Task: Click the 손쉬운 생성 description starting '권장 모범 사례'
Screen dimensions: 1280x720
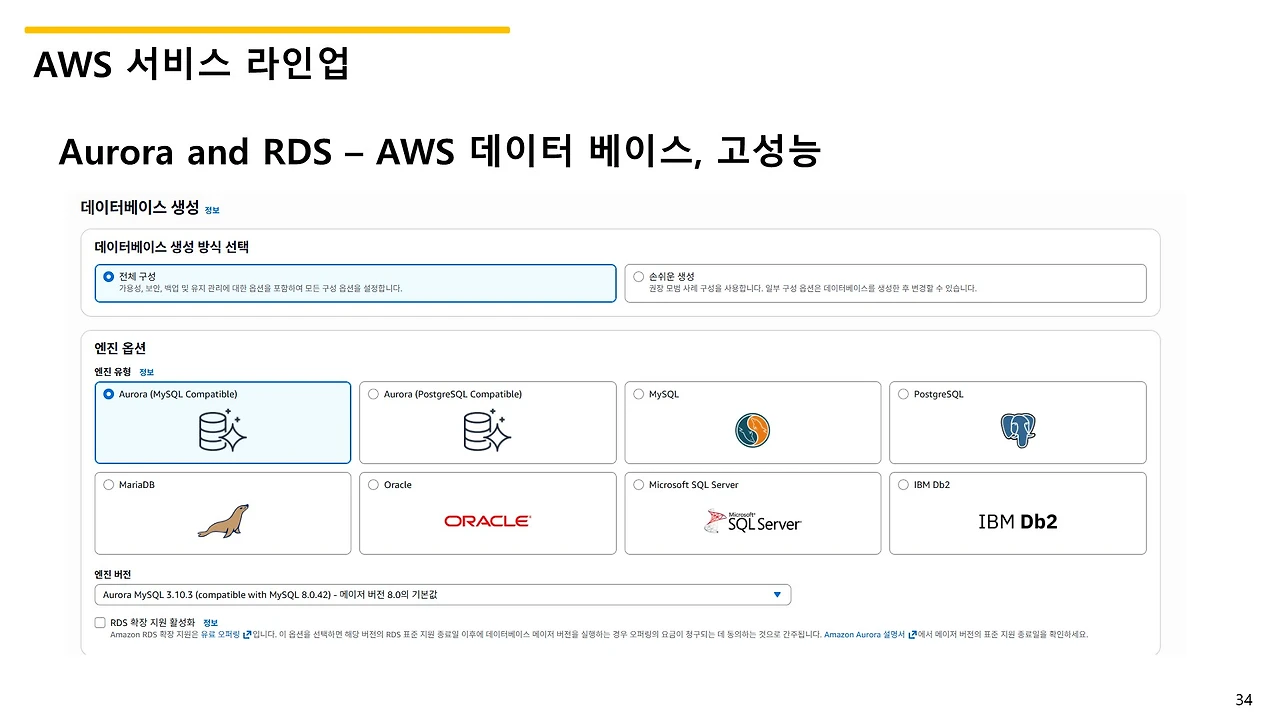Action: click(813, 288)
